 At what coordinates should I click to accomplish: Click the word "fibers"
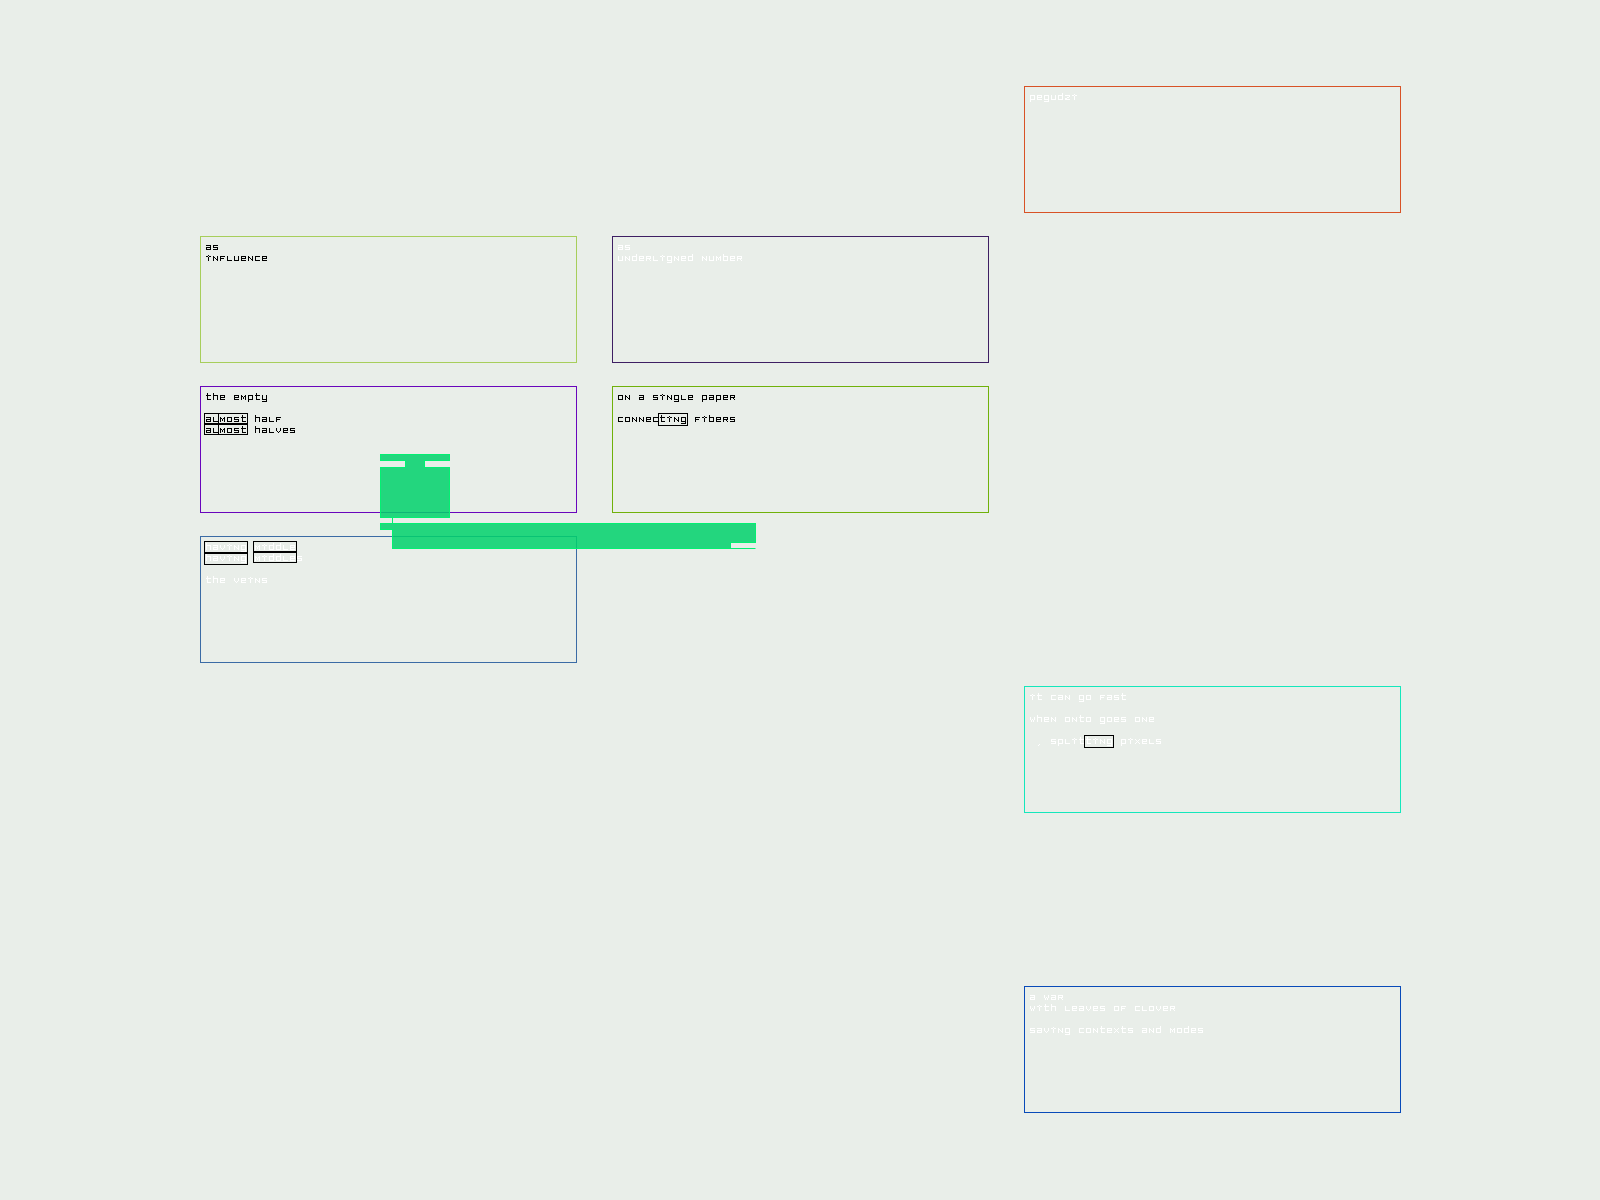click(715, 419)
